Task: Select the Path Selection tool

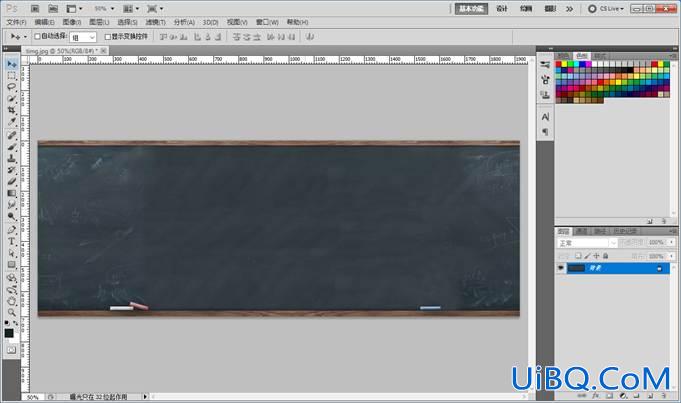Action: (12, 253)
